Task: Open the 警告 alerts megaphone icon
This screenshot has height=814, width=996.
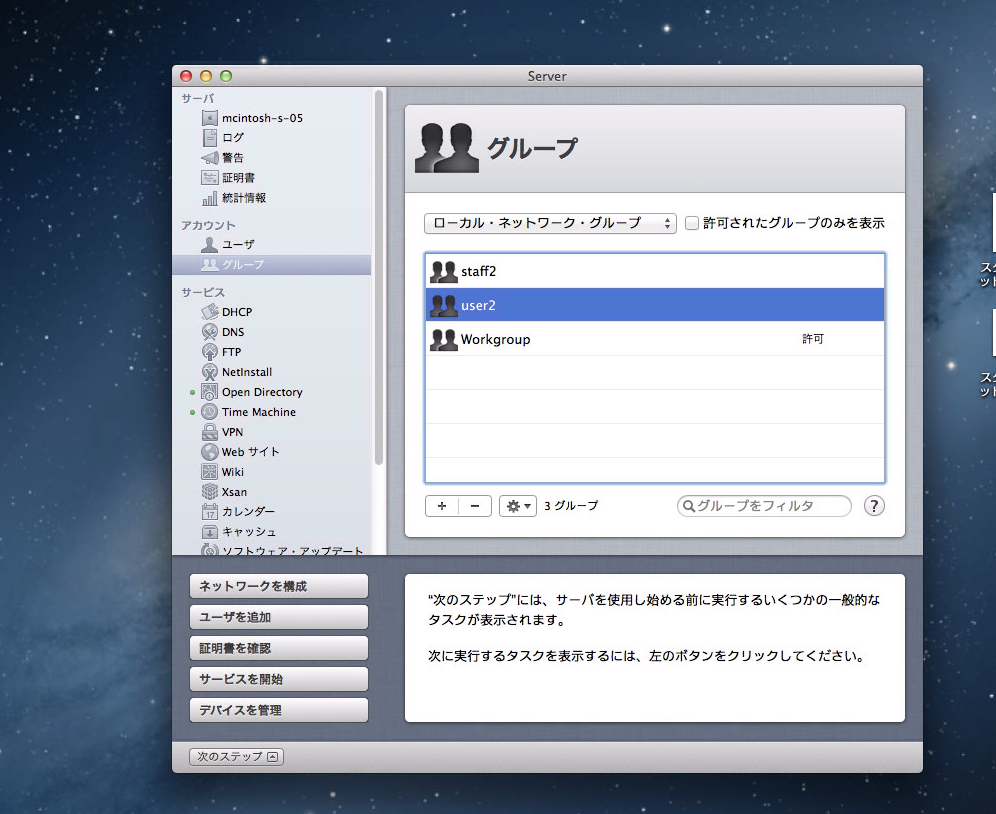Action: point(210,158)
